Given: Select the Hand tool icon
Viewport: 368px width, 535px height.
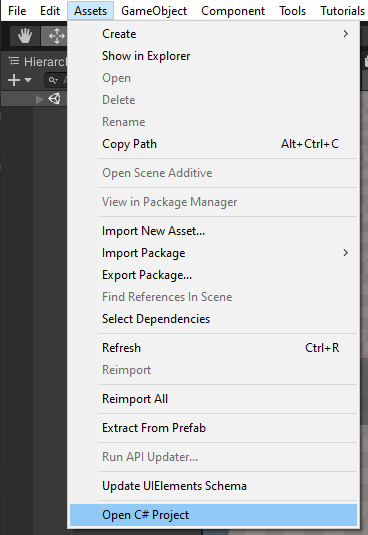Looking at the screenshot, I should (25, 35).
